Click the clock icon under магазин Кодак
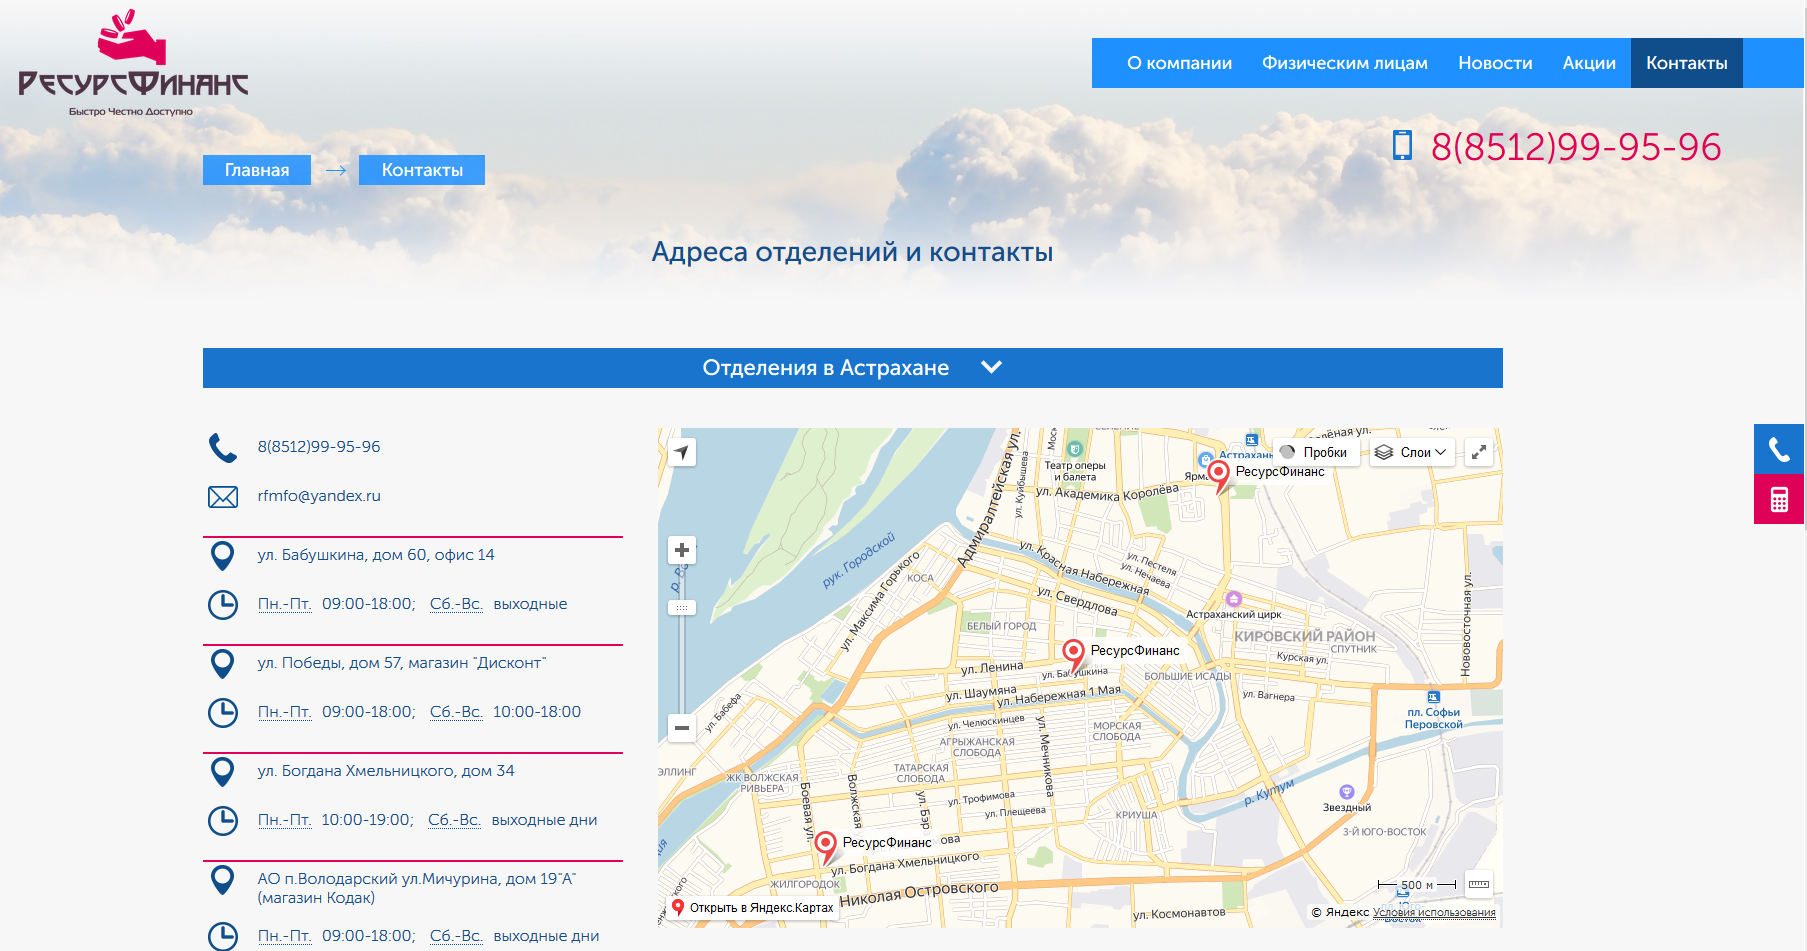The width and height of the screenshot is (1807, 951). click(x=223, y=937)
